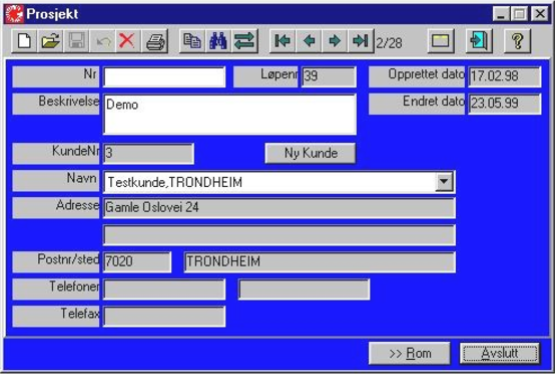Go to previous record arrow
The width and height of the screenshot is (555, 374).
click(309, 41)
